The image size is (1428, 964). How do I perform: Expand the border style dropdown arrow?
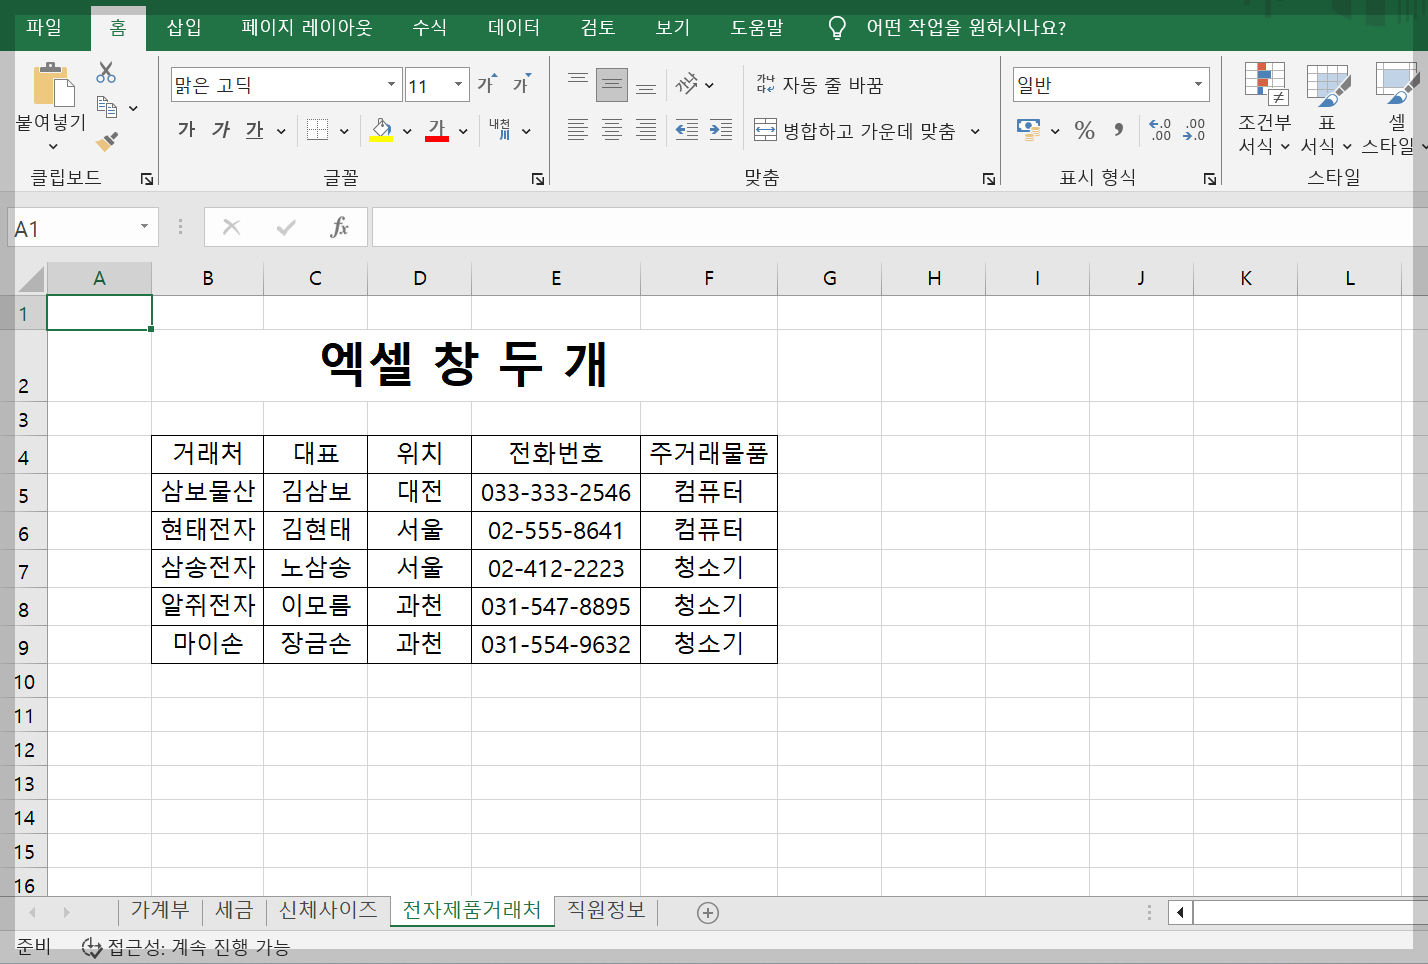pos(343,130)
